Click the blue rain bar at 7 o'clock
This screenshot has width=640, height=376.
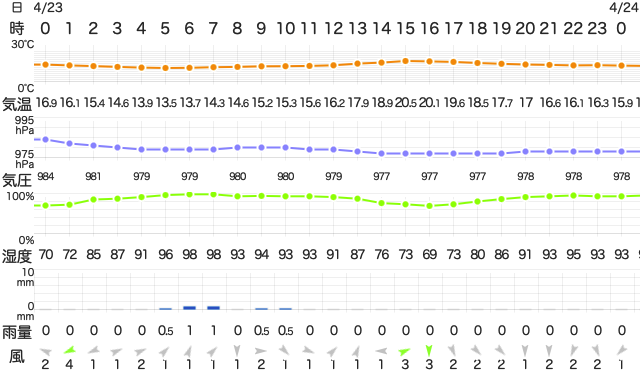click(x=213, y=307)
